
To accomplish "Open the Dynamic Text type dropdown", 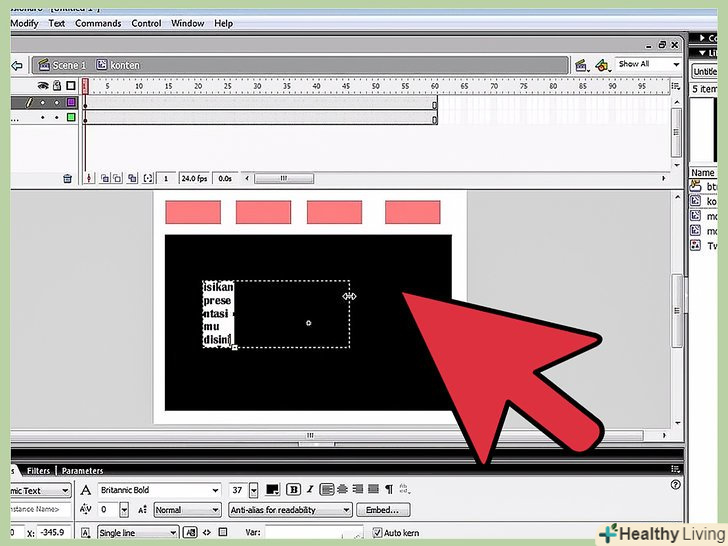I will [x=40, y=490].
